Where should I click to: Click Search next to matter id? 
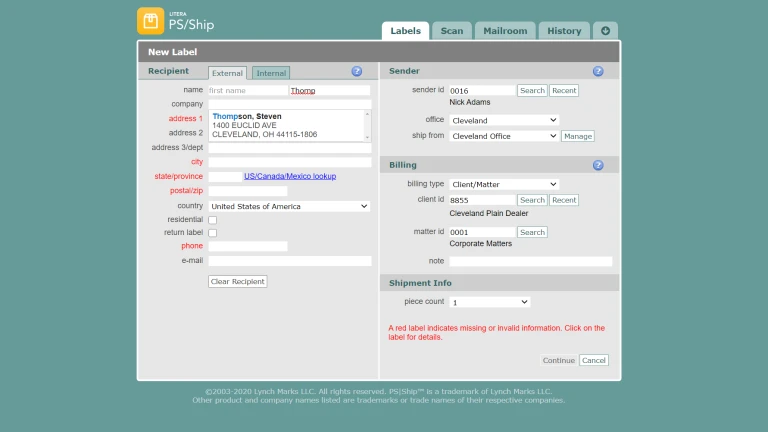pyautogui.click(x=532, y=232)
